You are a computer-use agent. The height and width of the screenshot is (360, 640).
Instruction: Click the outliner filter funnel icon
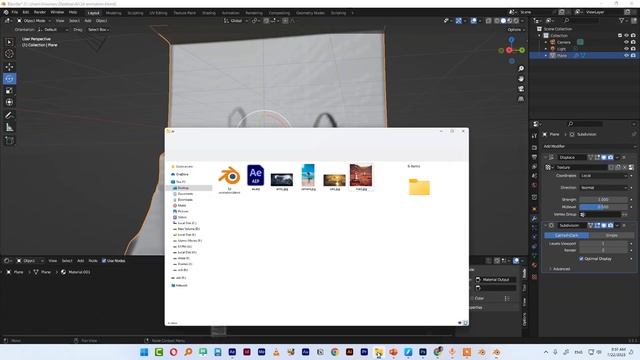click(x=622, y=20)
